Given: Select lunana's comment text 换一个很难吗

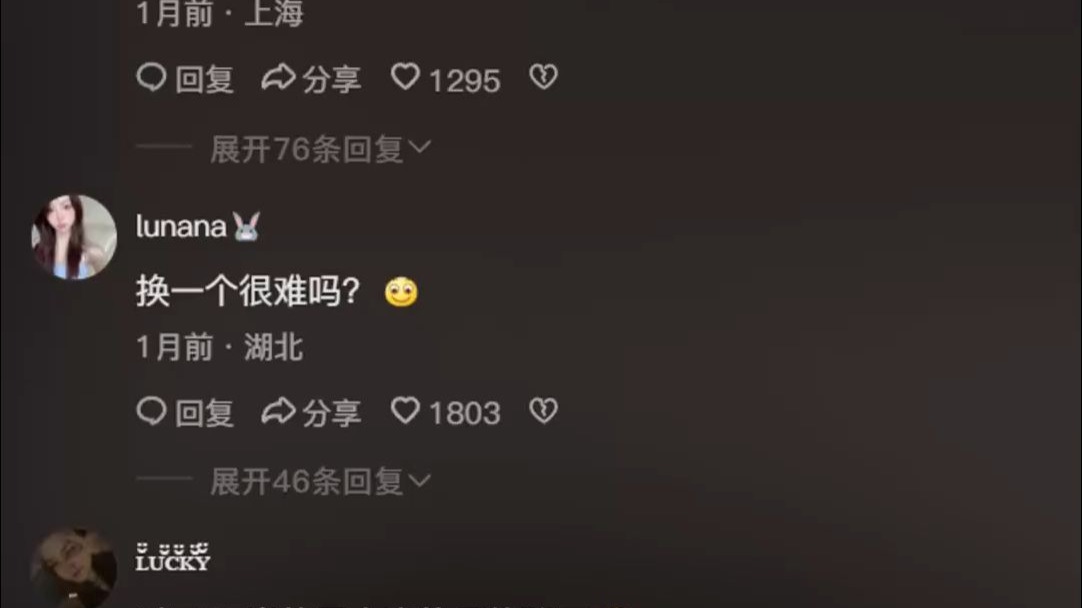Looking at the screenshot, I should [x=248, y=291].
